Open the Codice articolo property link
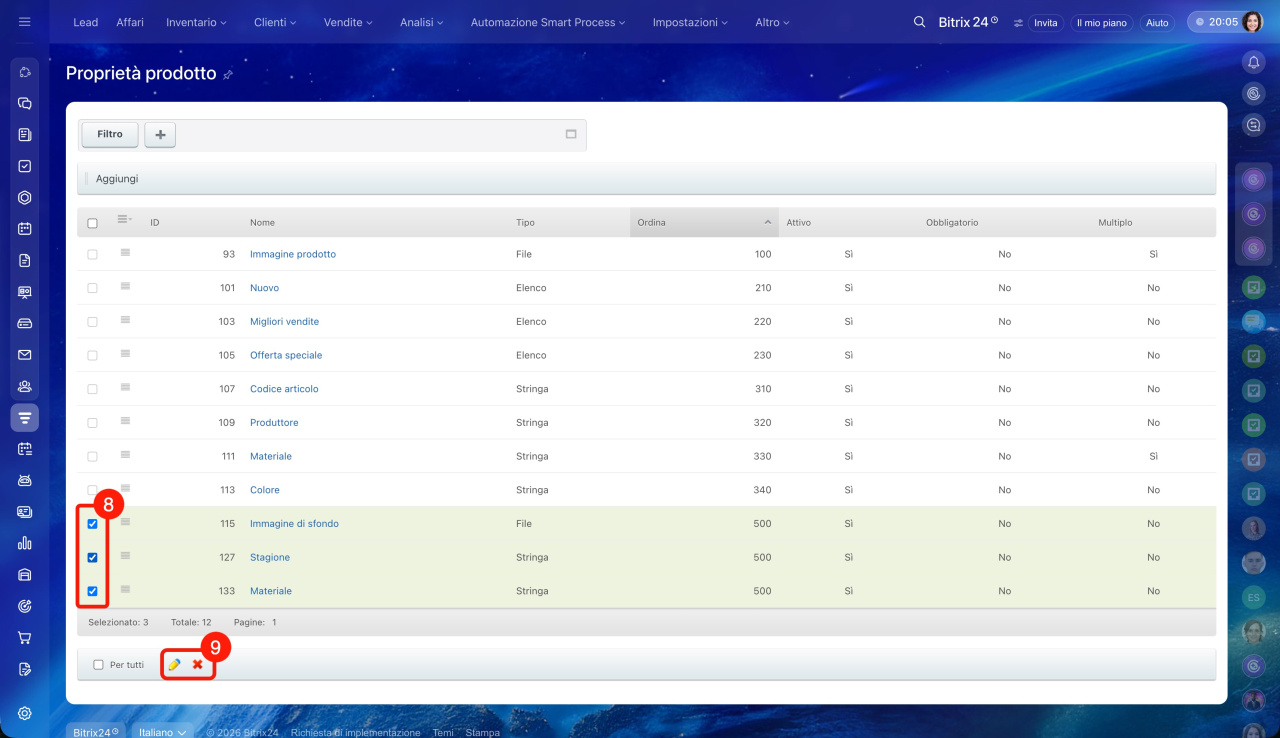1280x738 pixels. [x=284, y=389]
